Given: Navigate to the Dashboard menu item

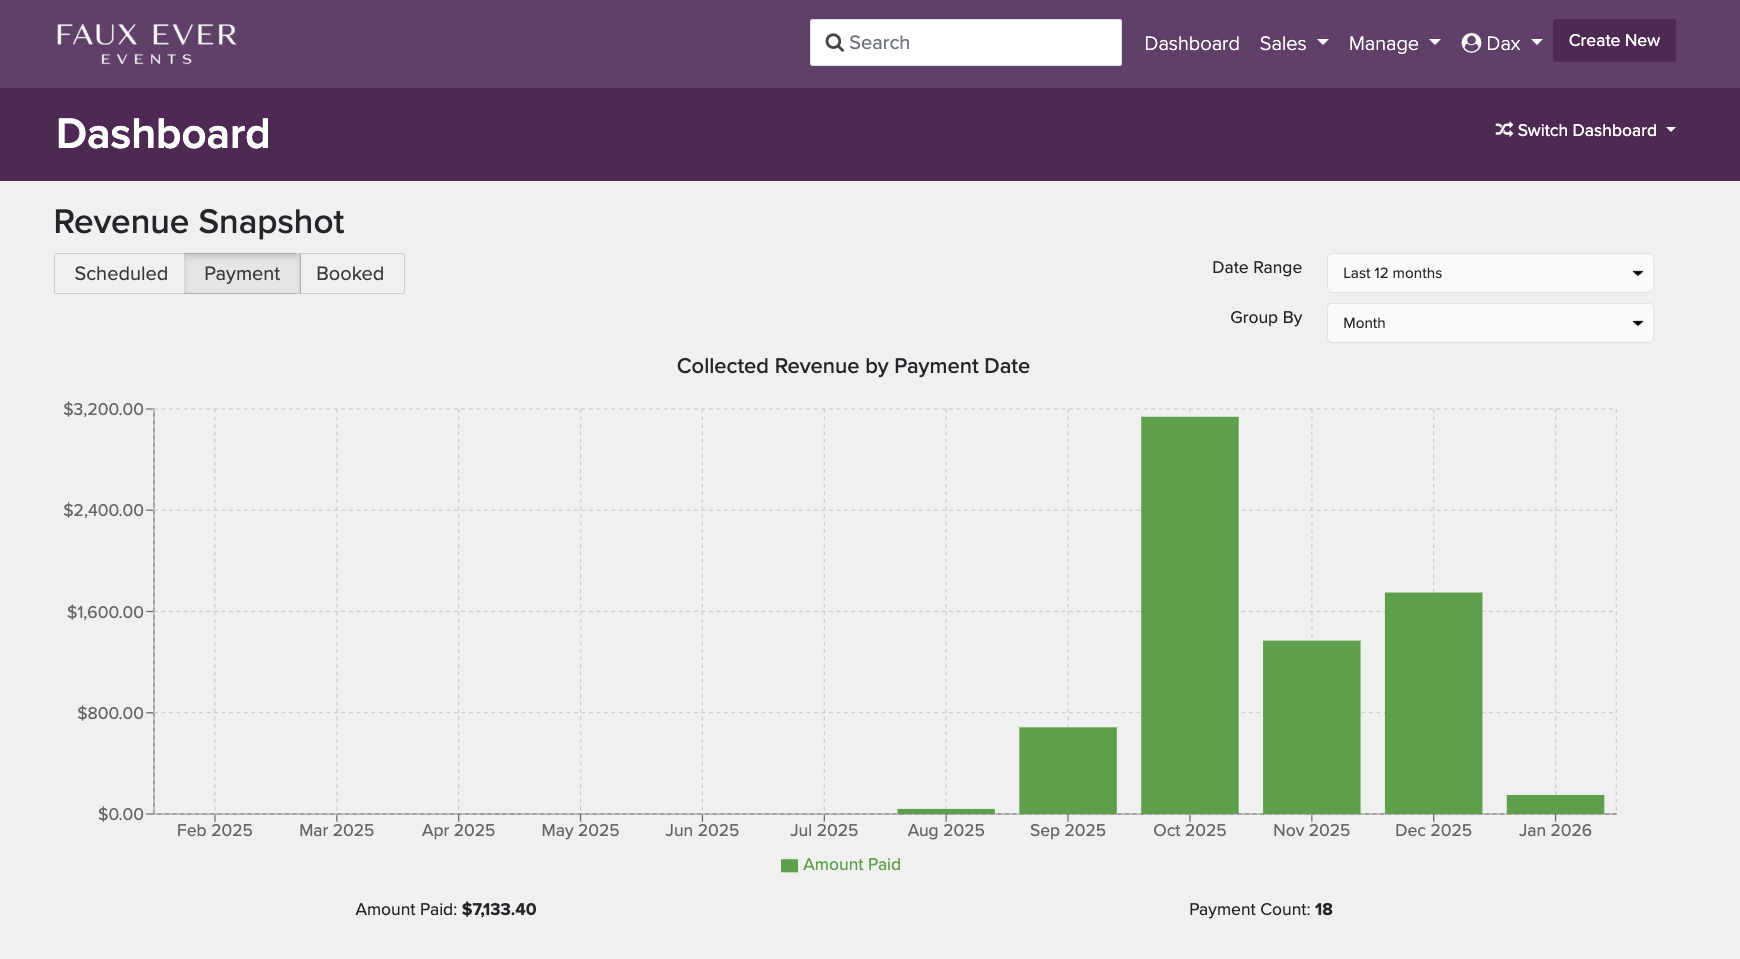Looking at the screenshot, I should [1191, 43].
